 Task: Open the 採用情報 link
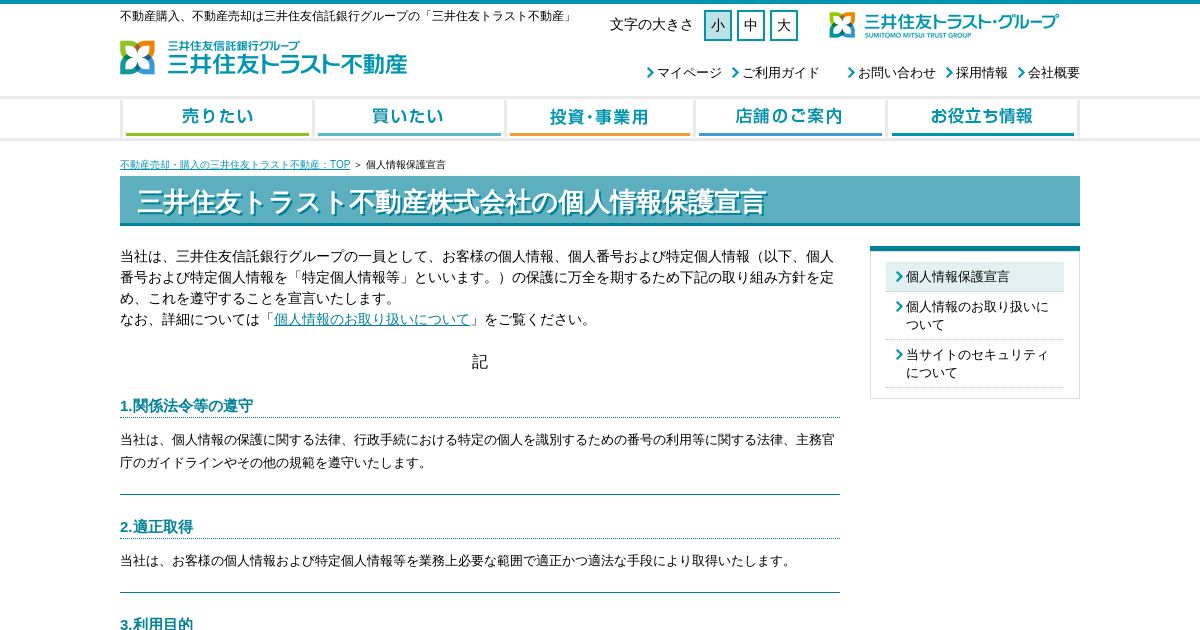click(976, 73)
